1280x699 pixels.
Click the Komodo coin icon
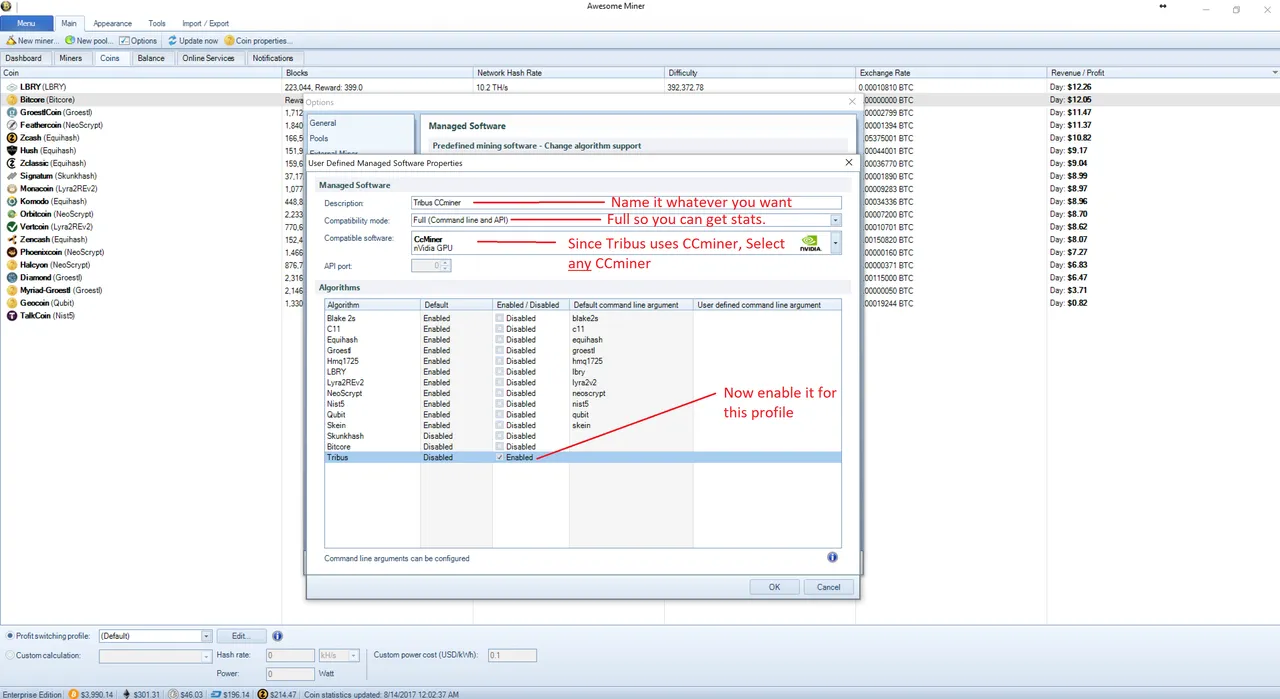tap(12, 201)
